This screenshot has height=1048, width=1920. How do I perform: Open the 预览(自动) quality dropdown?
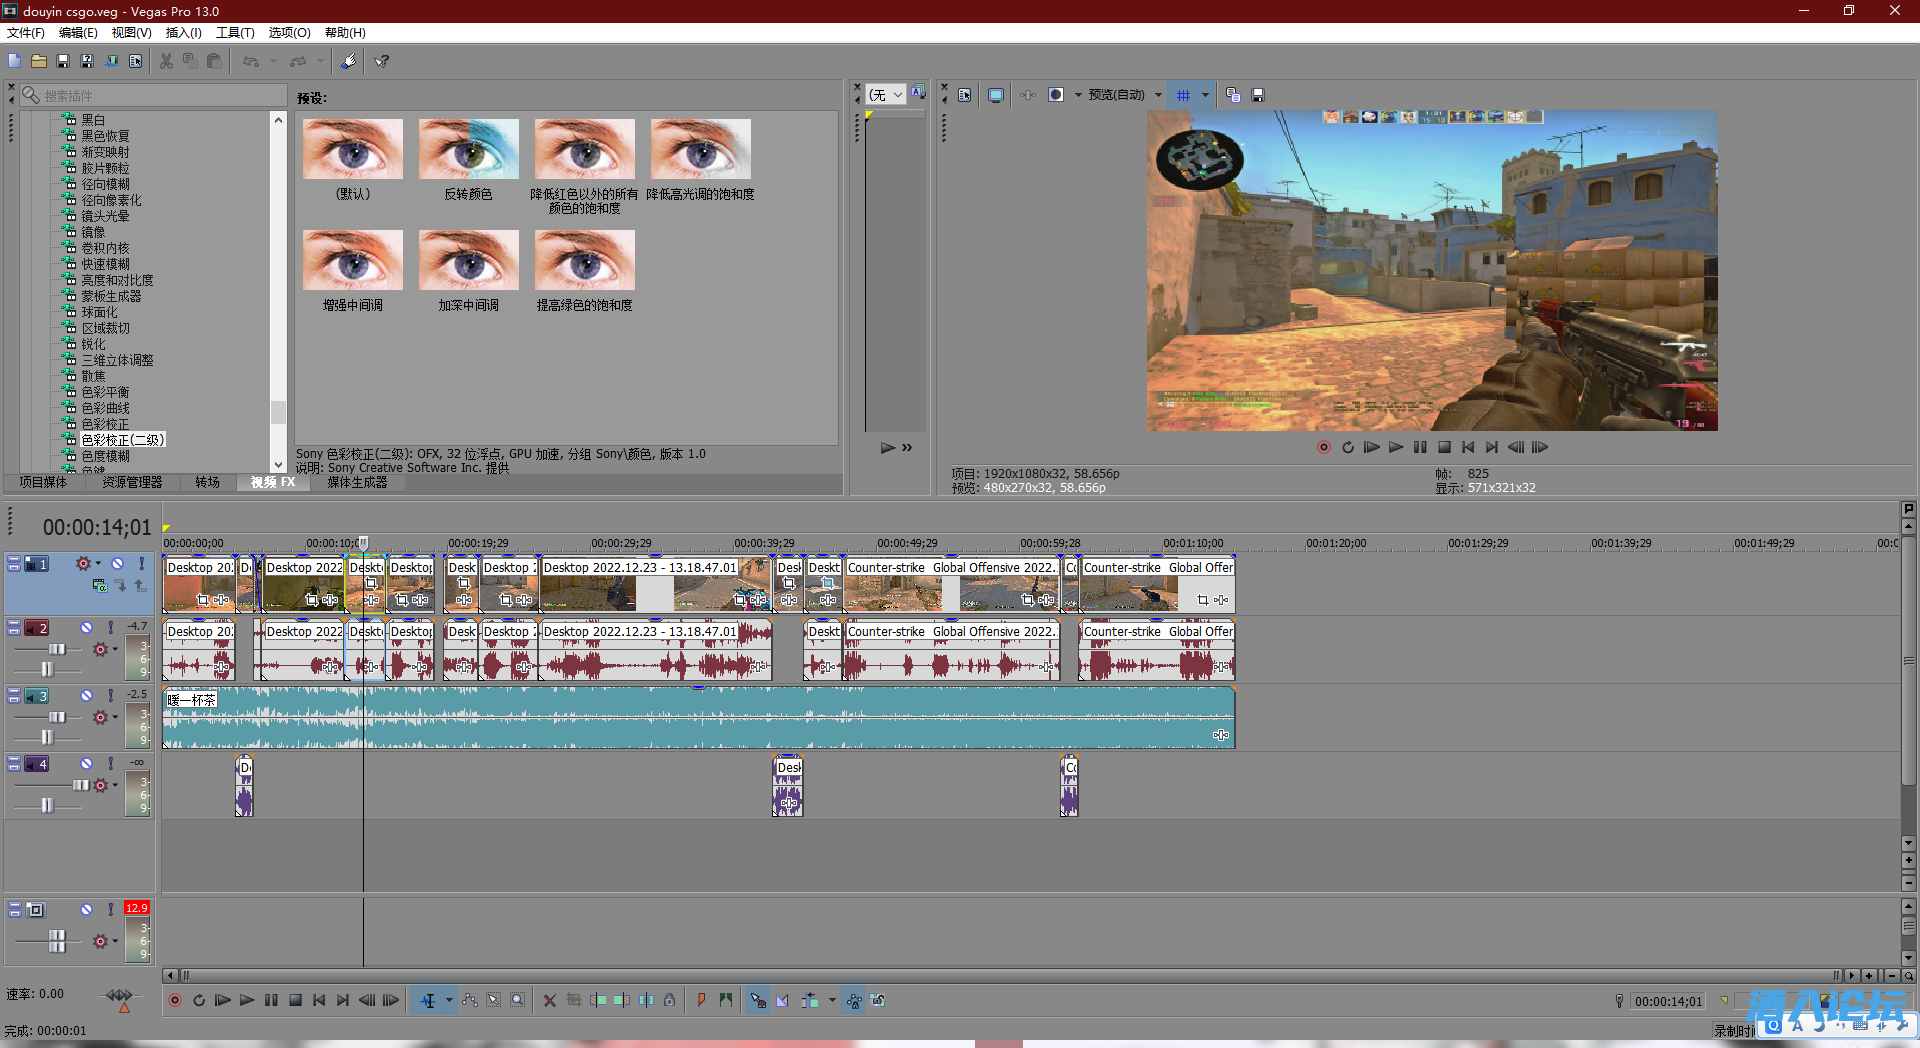1158,95
